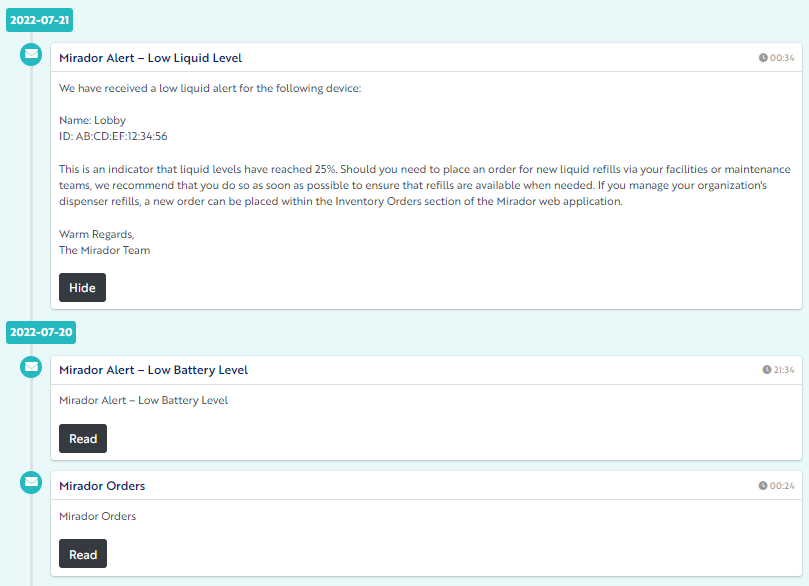
Task: Select the 2022-07-21 date label
Action: (40, 20)
